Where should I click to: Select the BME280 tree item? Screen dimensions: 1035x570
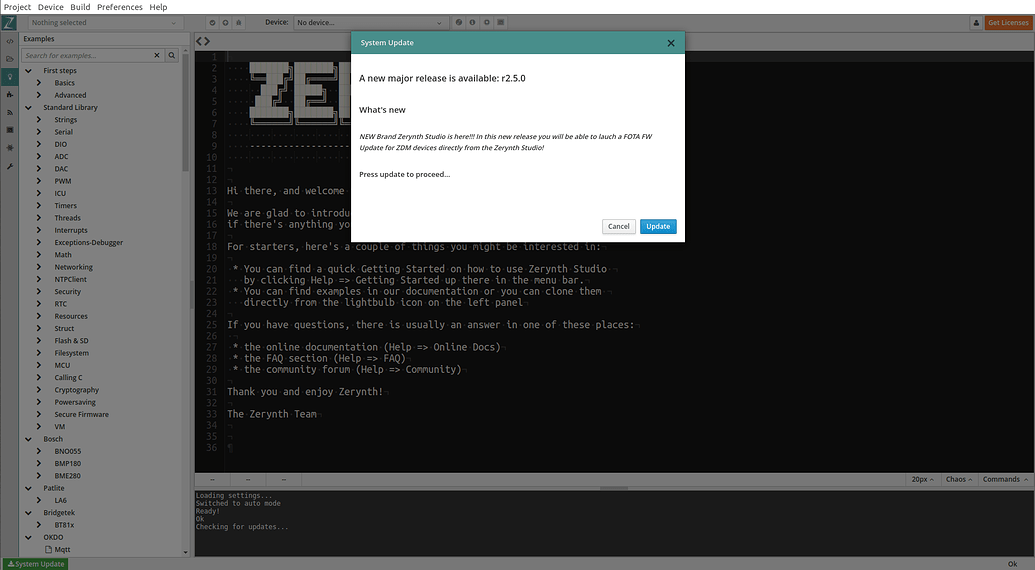(67, 476)
